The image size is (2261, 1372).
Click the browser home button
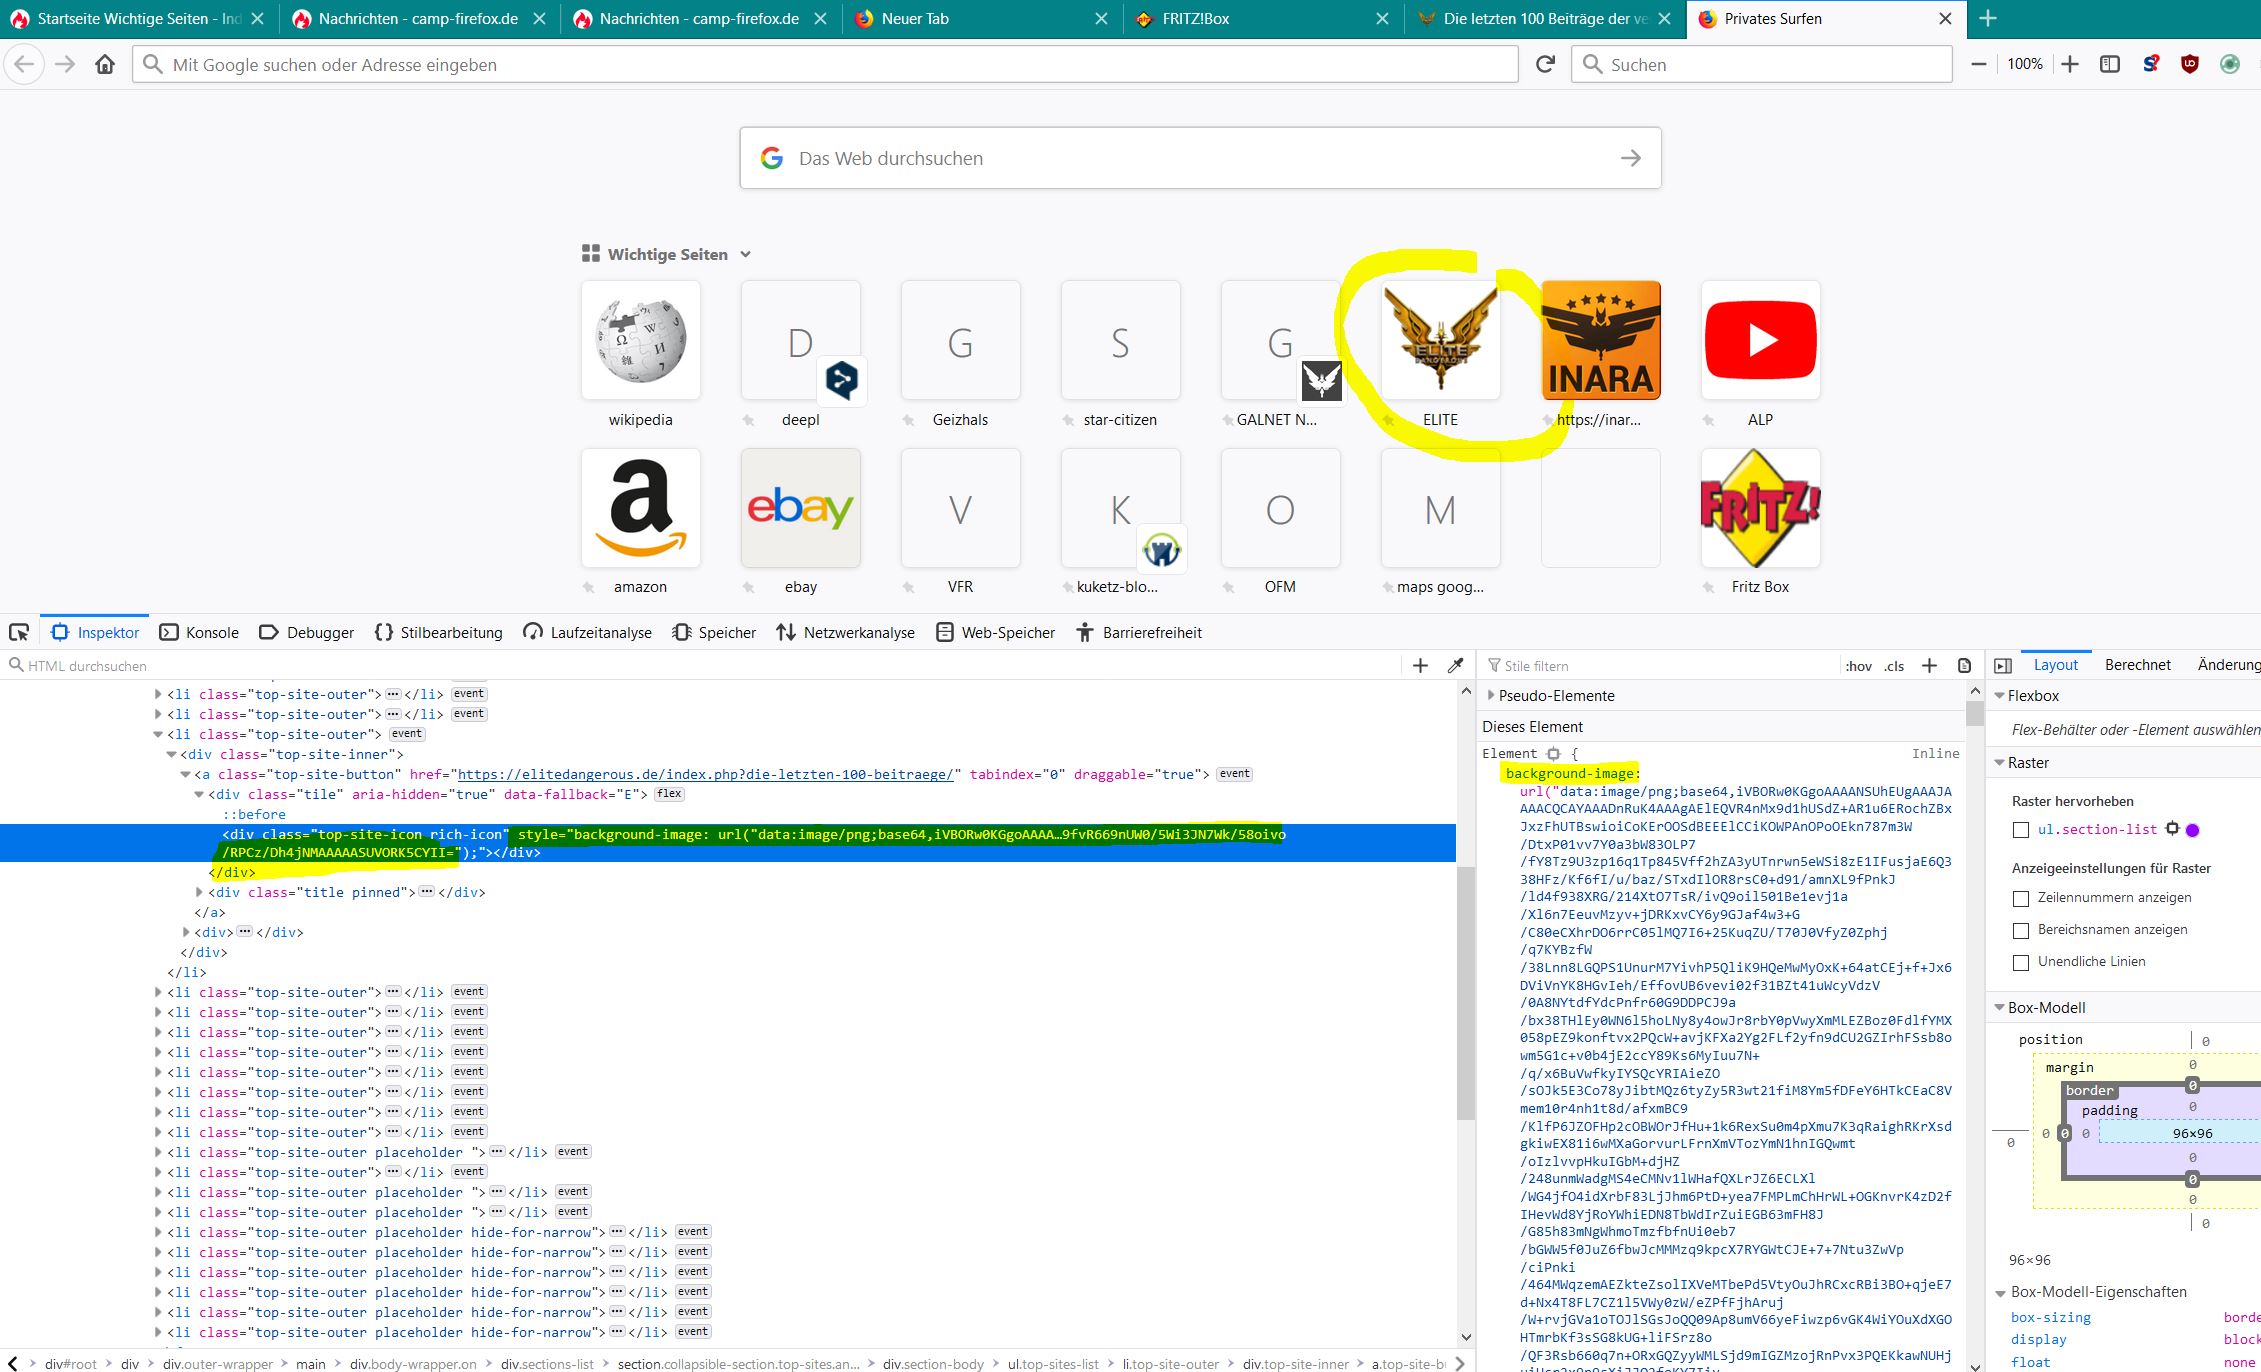(105, 64)
